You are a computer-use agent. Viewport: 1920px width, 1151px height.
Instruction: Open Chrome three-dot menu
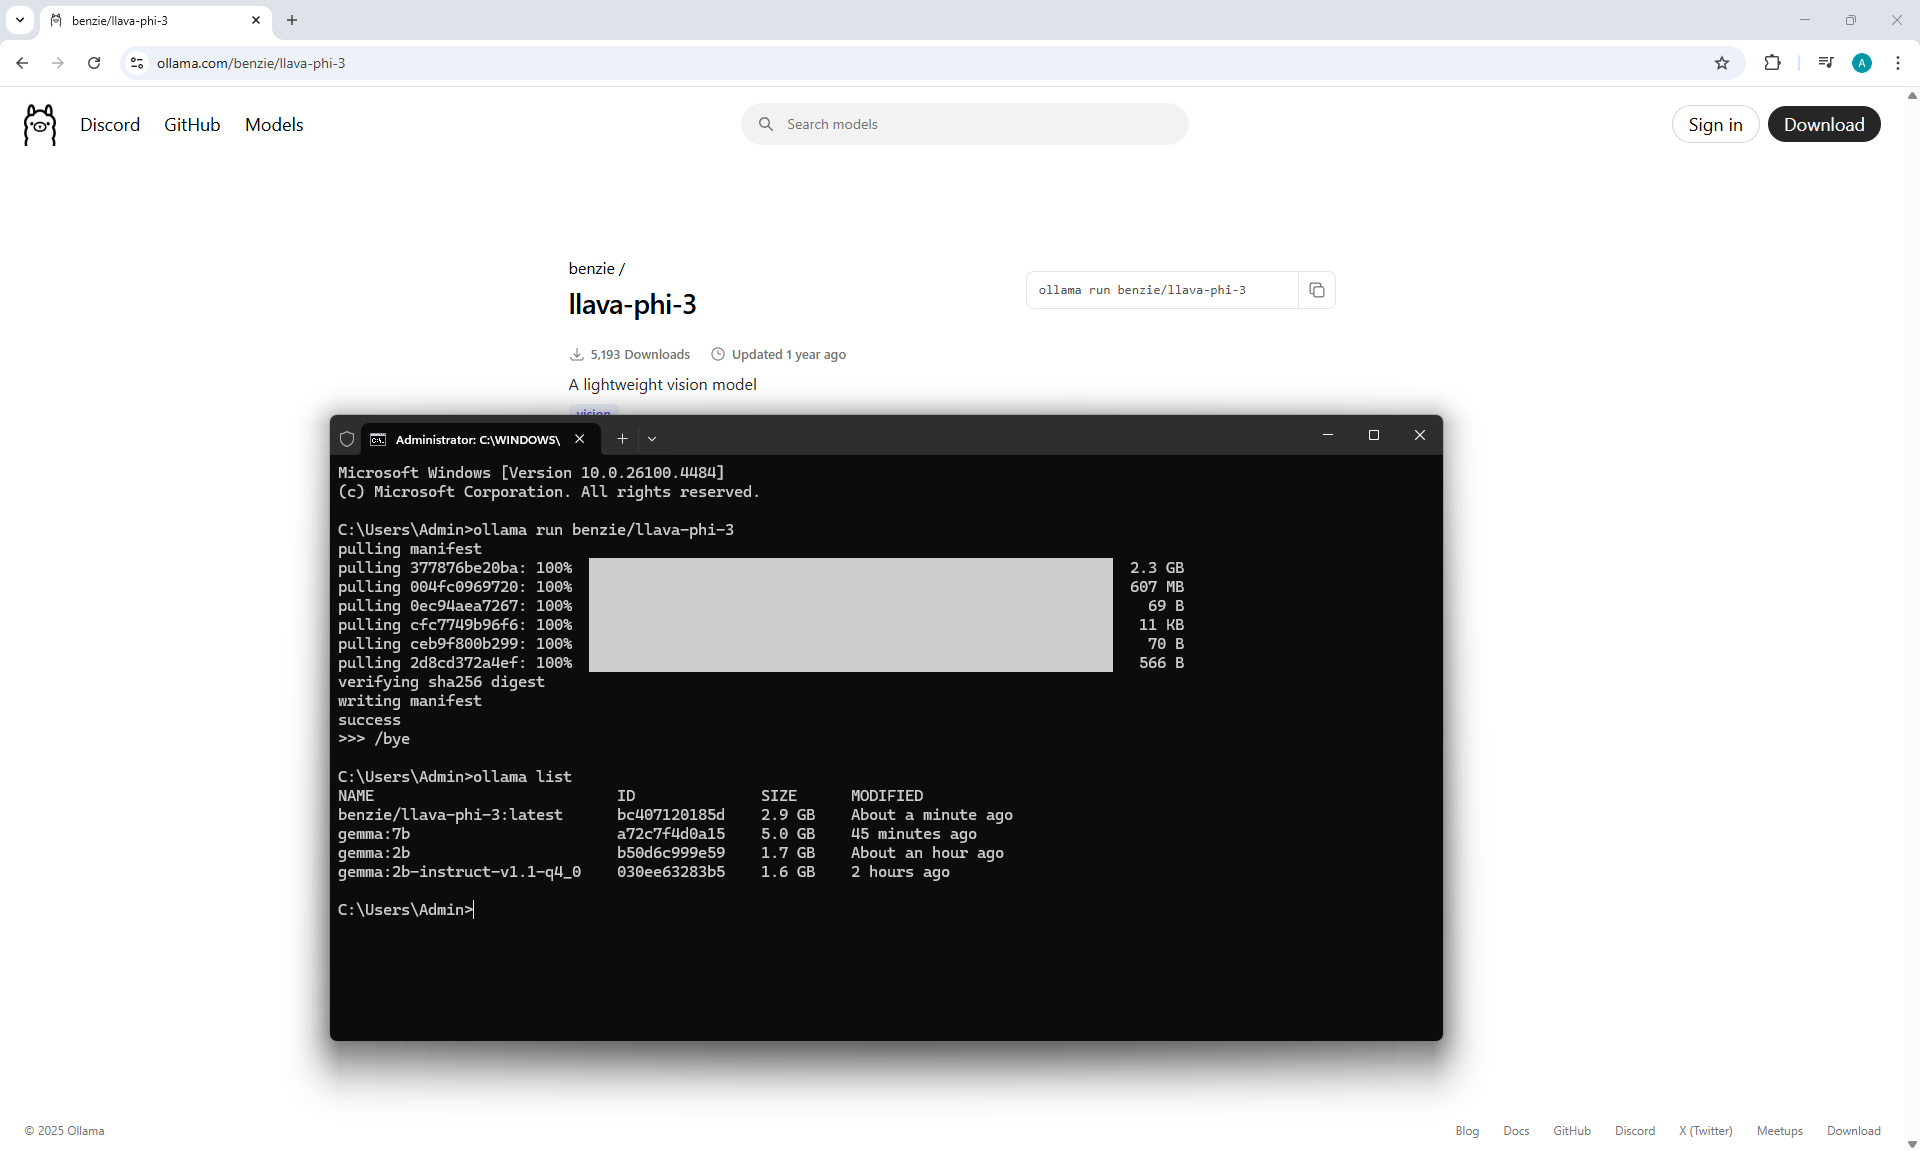[x=1897, y=63]
